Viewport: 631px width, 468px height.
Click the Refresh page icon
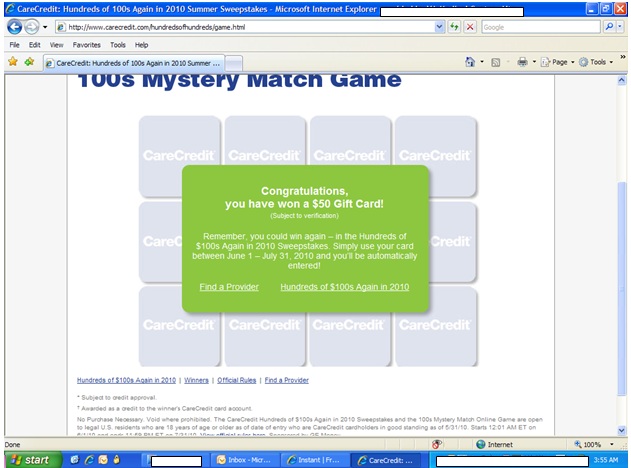(455, 27)
